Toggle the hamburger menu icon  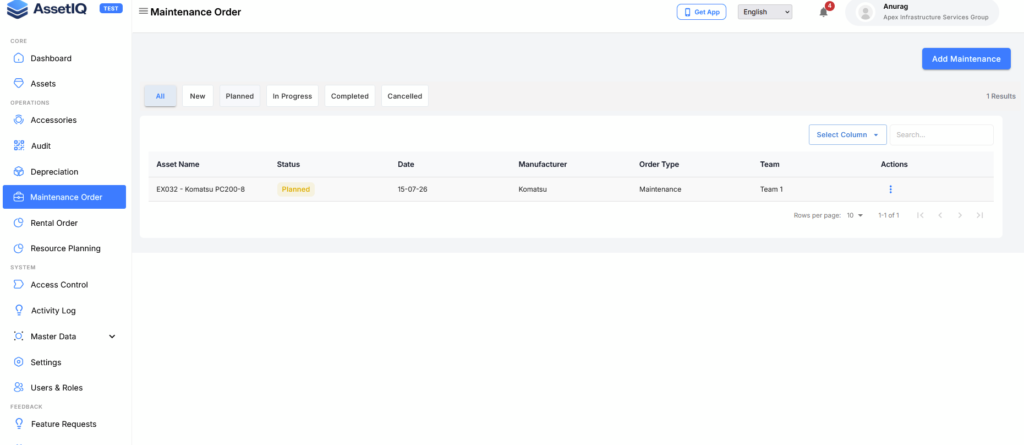[143, 11]
